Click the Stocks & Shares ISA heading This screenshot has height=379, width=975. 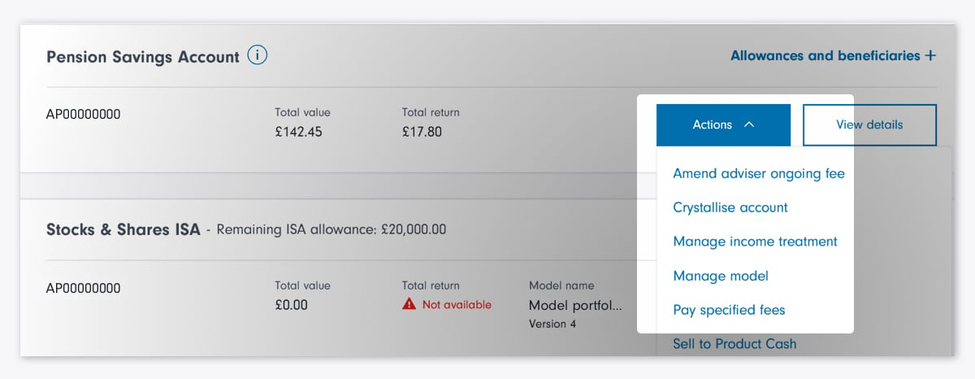click(x=123, y=230)
